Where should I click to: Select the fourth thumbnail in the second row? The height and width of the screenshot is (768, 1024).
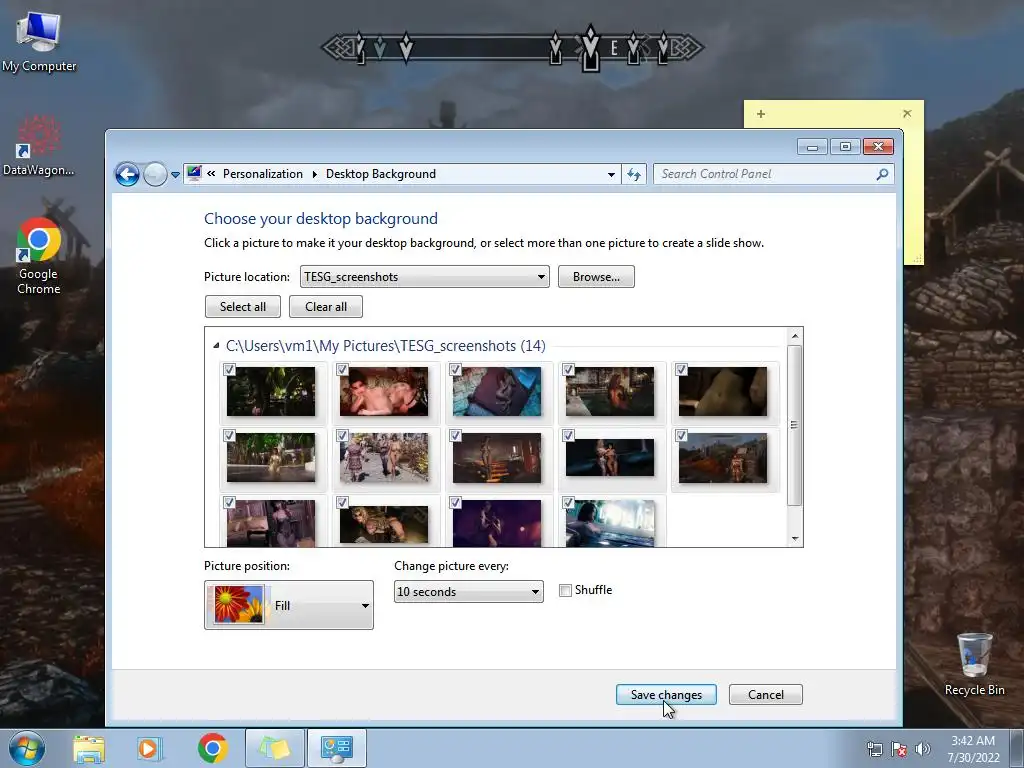click(x=610, y=458)
